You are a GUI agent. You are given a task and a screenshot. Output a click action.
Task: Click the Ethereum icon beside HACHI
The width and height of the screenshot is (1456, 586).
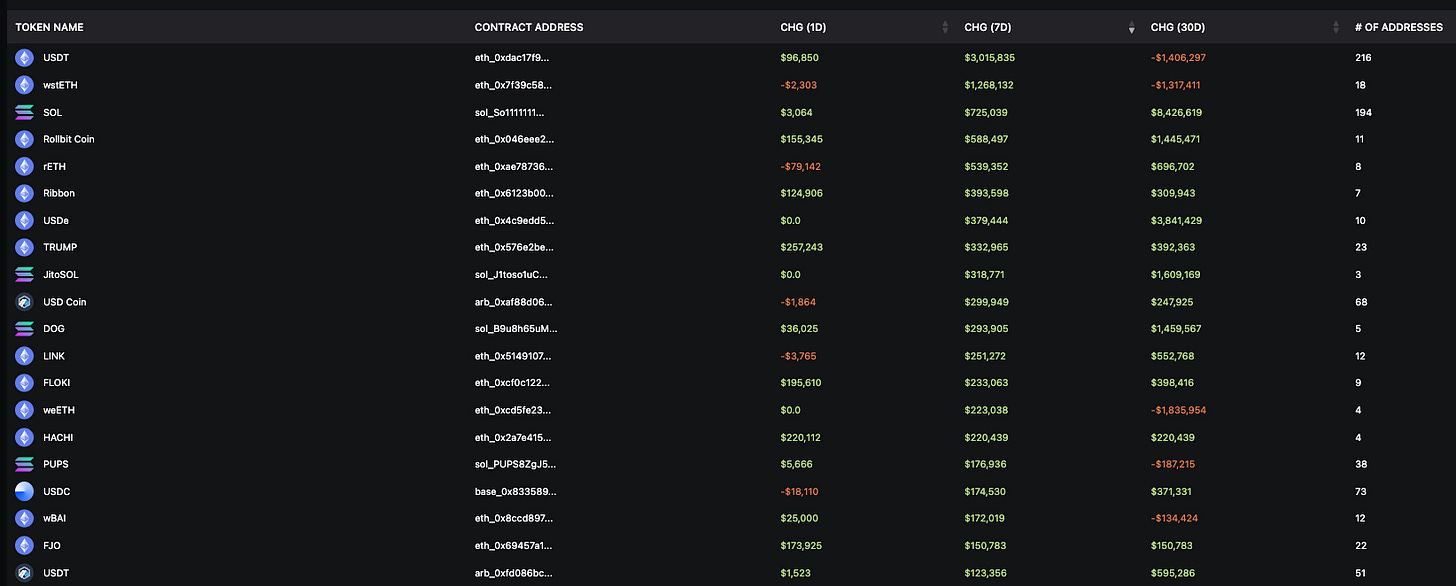pyautogui.click(x=24, y=437)
